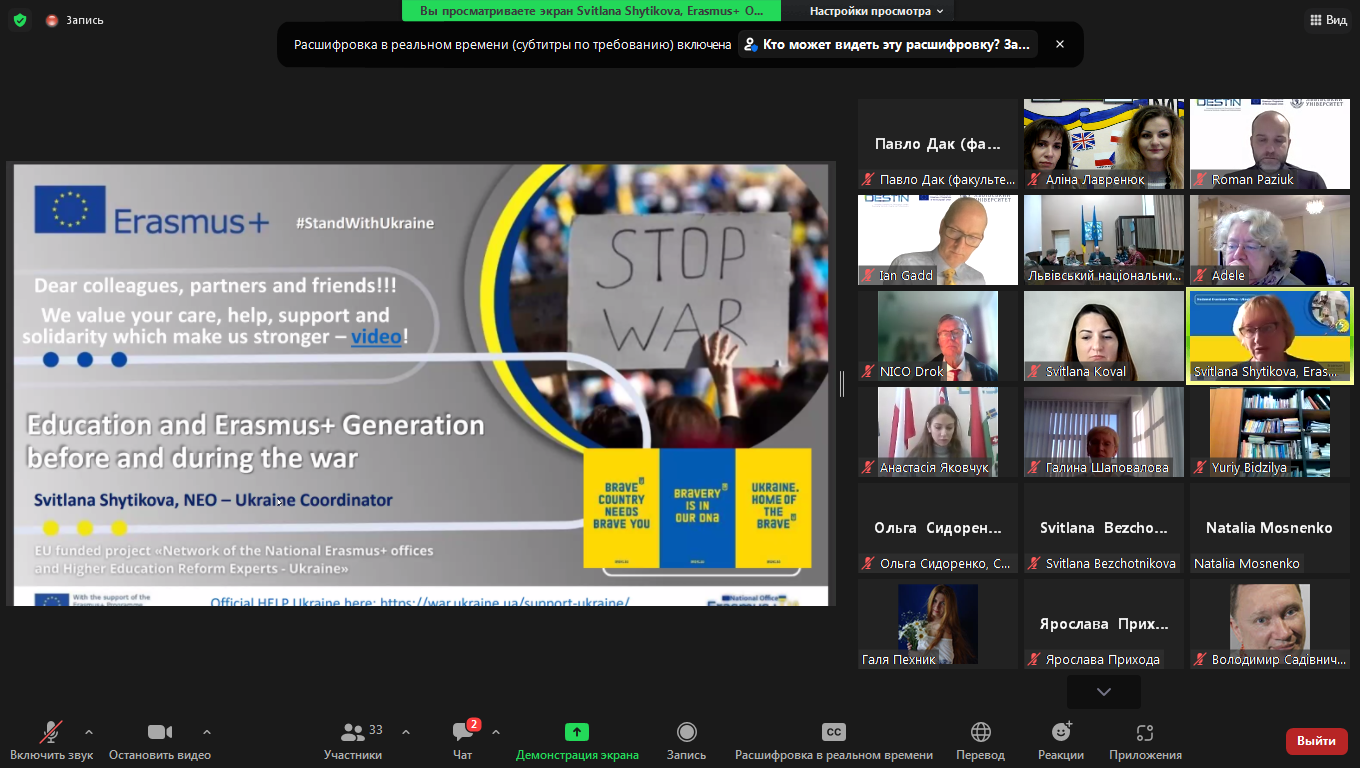The width and height of the screenshot is (1360, 768).
Task: Click the muted mic icon beside NICO Drok
Action: [x=869, y=372]
